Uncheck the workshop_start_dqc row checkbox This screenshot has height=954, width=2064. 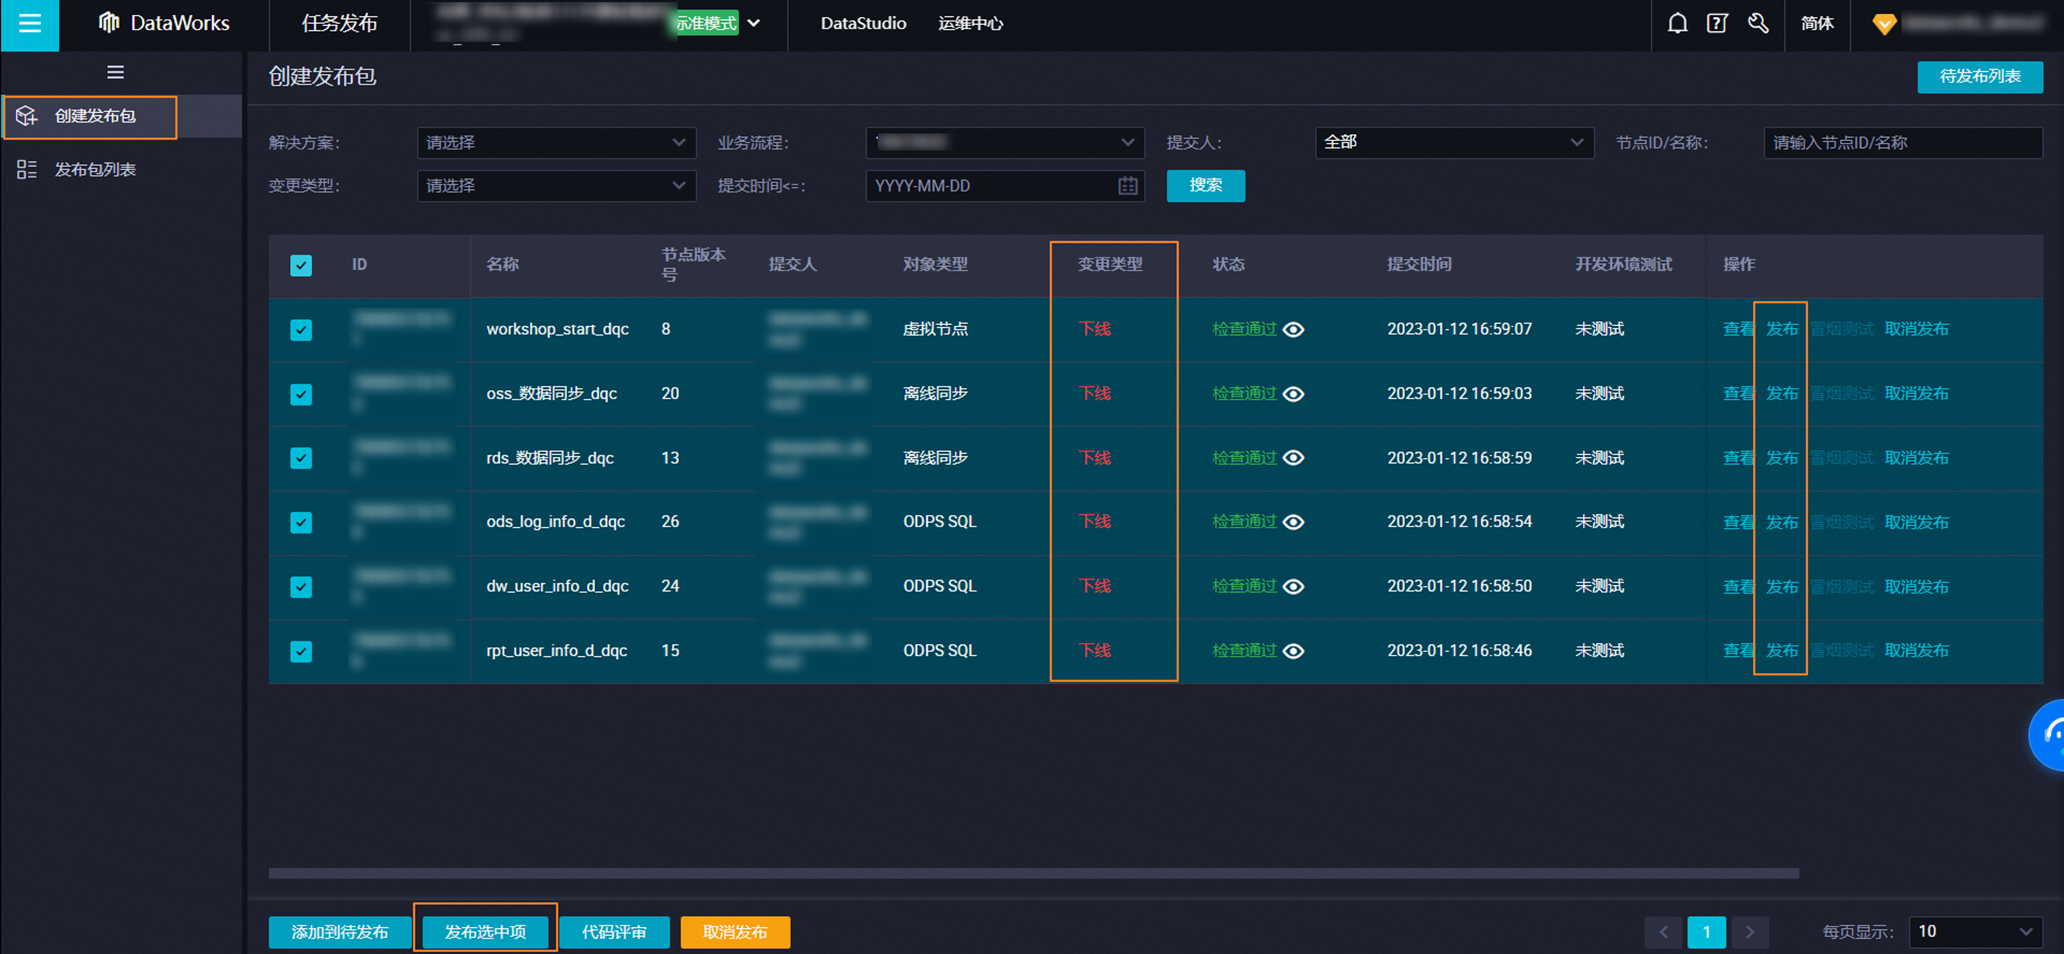tap(301, 330)
